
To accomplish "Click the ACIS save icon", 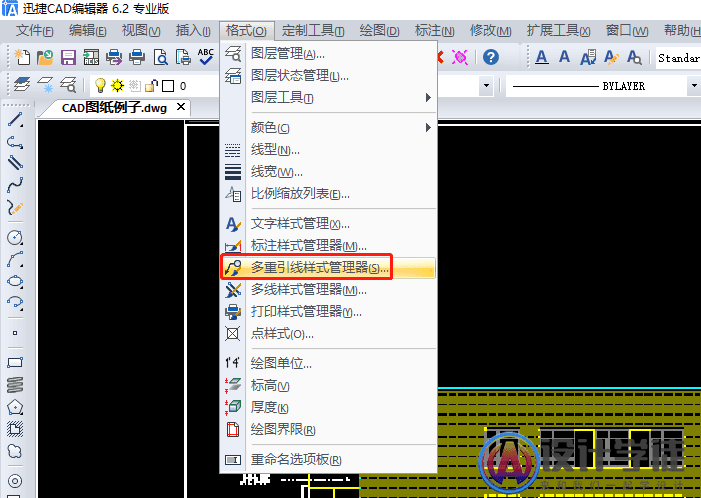I will [x=91, y=57].
